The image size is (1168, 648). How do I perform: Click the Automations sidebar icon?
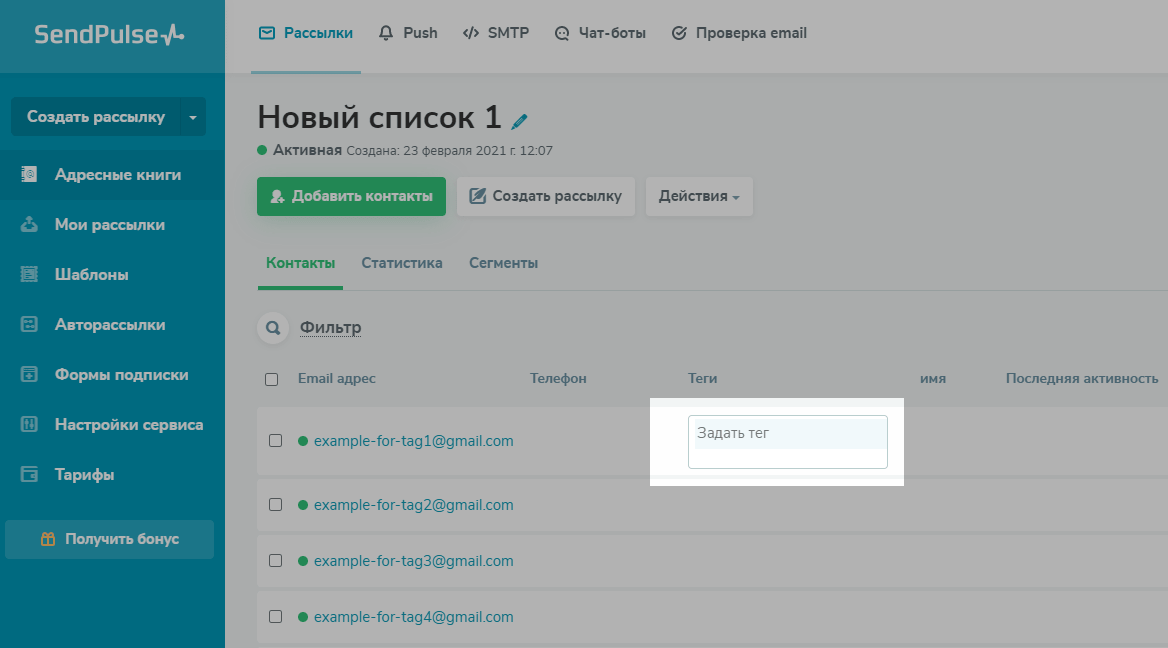[30, 324]
